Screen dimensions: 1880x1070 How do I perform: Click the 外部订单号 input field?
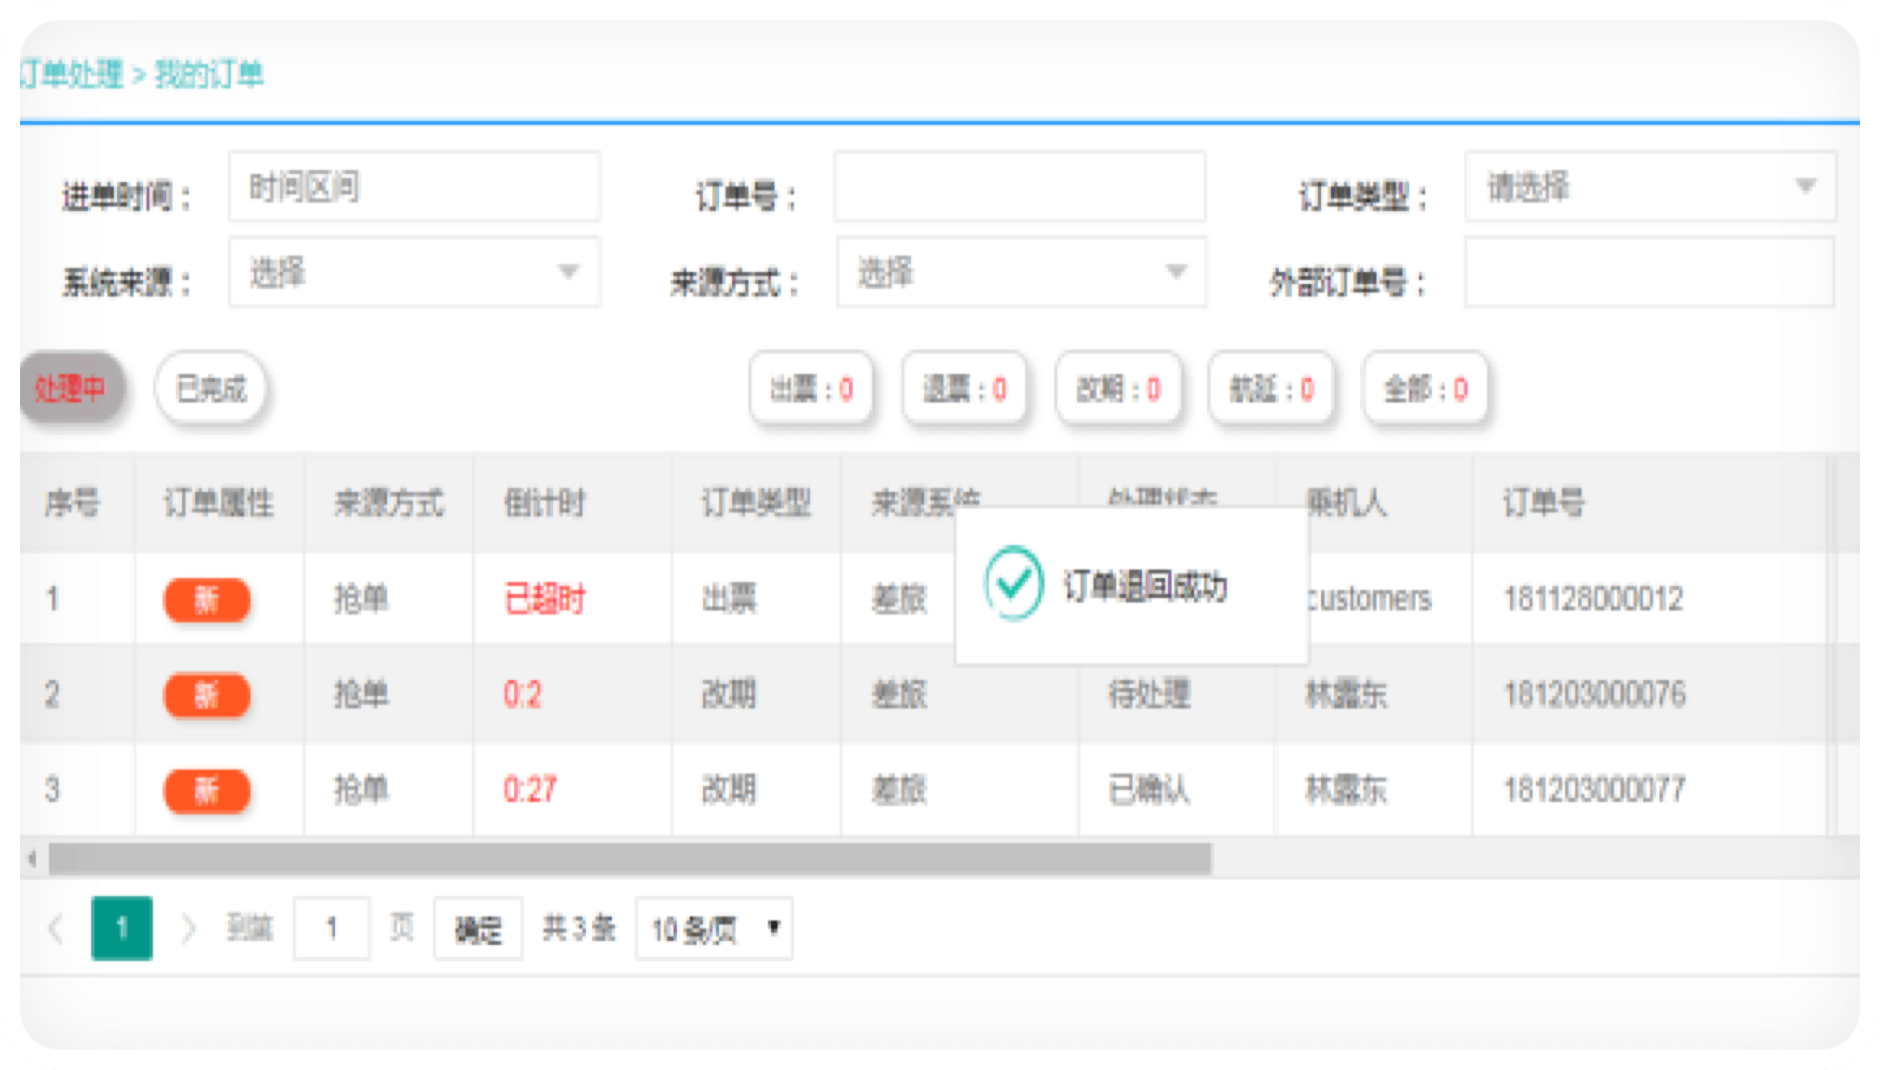(x=1649, y=272)
